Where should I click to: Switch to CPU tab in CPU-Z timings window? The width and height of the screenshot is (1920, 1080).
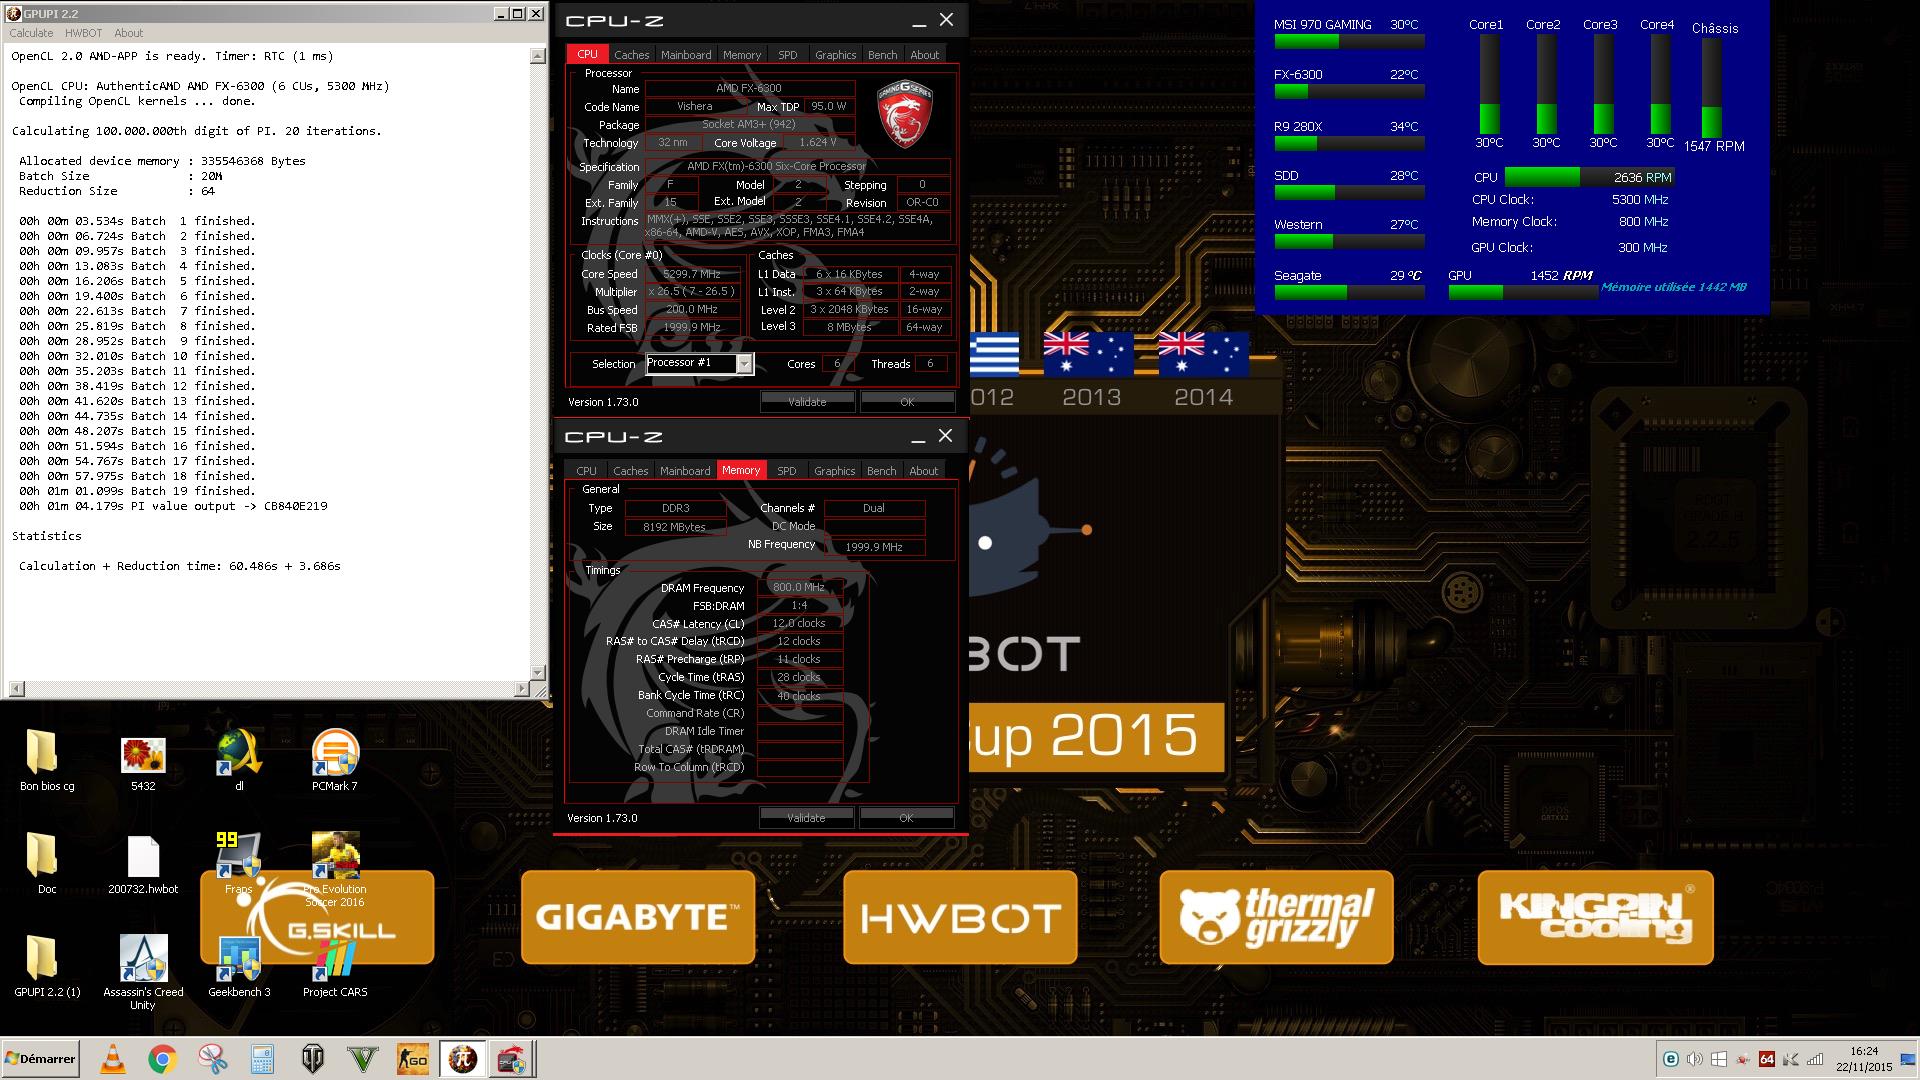(586, 471)
